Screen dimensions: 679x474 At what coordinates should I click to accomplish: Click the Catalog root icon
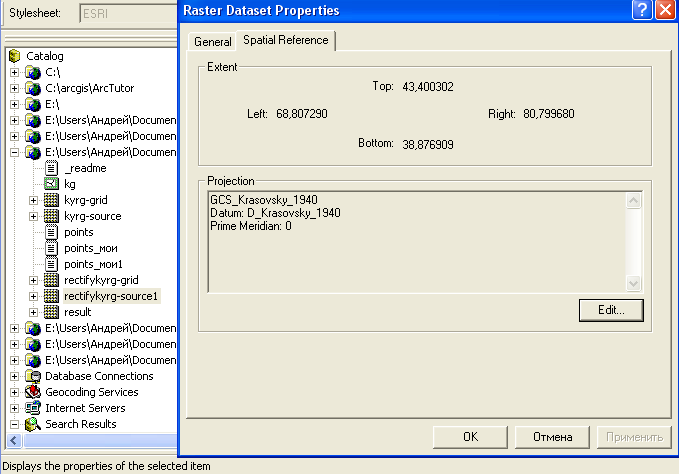pyautogui.click(x=15, y=56)
